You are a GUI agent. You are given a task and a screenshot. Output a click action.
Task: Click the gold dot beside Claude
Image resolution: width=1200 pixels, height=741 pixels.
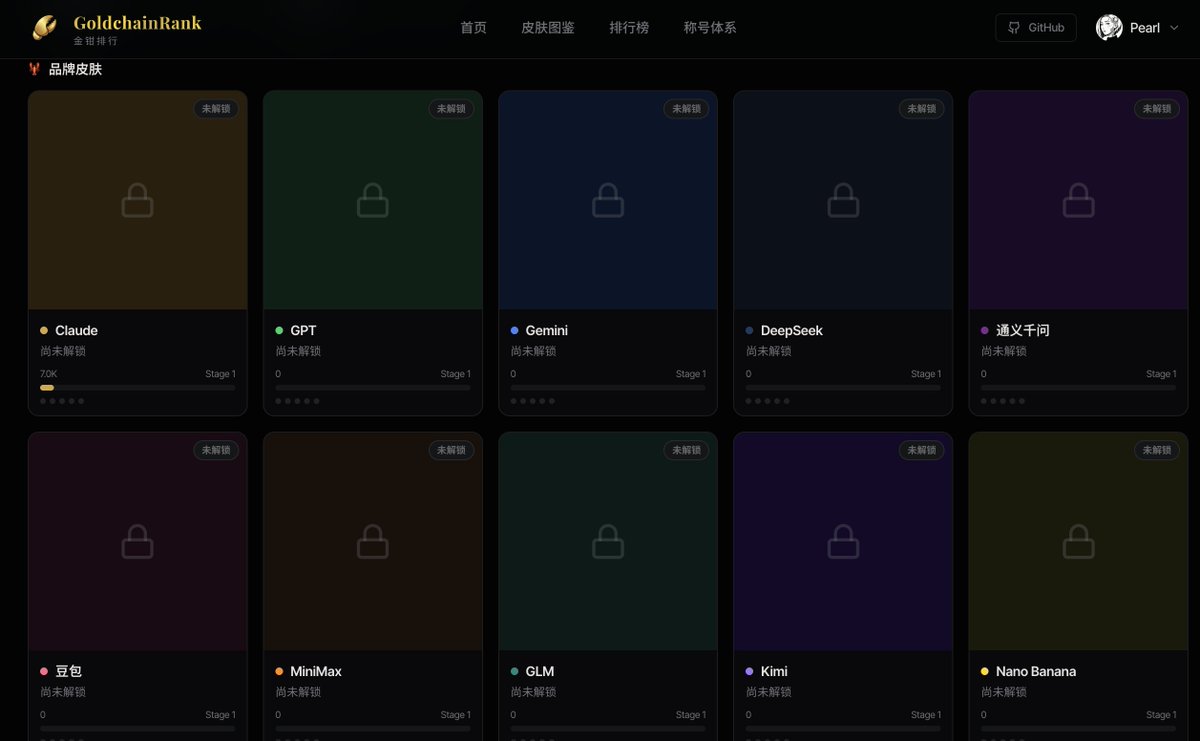click(x=44, y=330)
